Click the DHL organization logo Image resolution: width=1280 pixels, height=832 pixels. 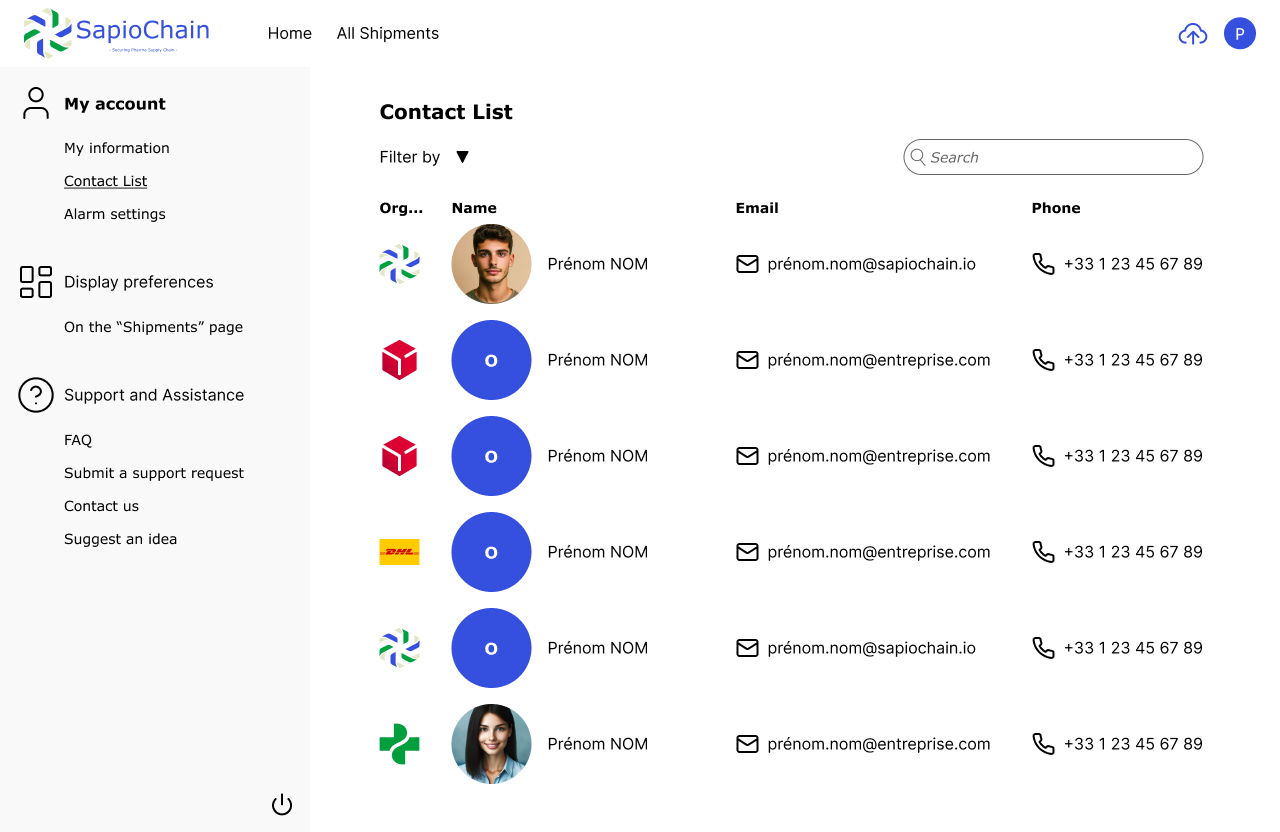(399, 552)
